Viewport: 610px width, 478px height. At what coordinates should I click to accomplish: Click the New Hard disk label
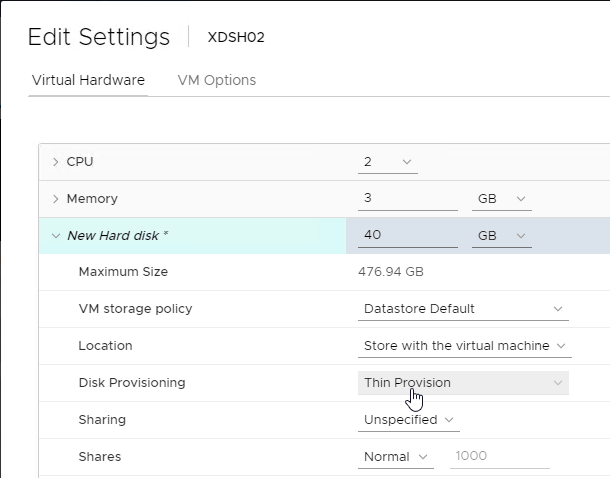117,236
